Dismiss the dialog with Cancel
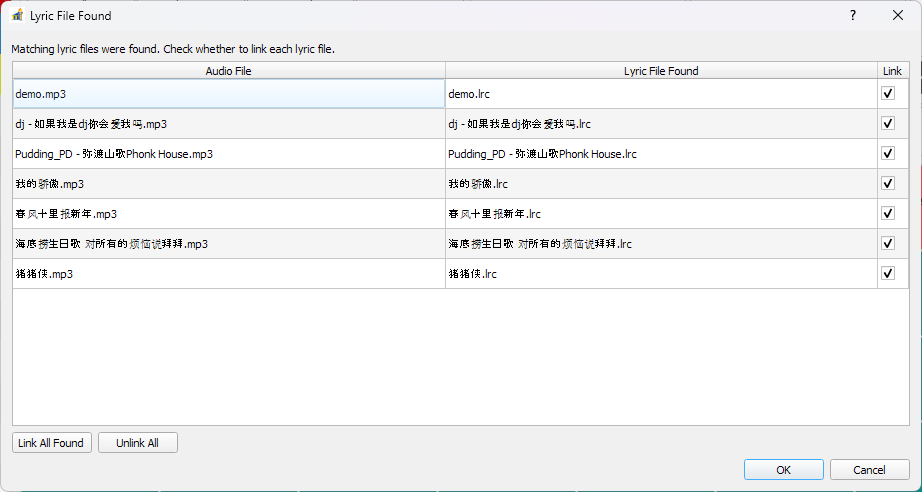The height and width of the screenshot is (492, 922). click(x=869, y=470)
